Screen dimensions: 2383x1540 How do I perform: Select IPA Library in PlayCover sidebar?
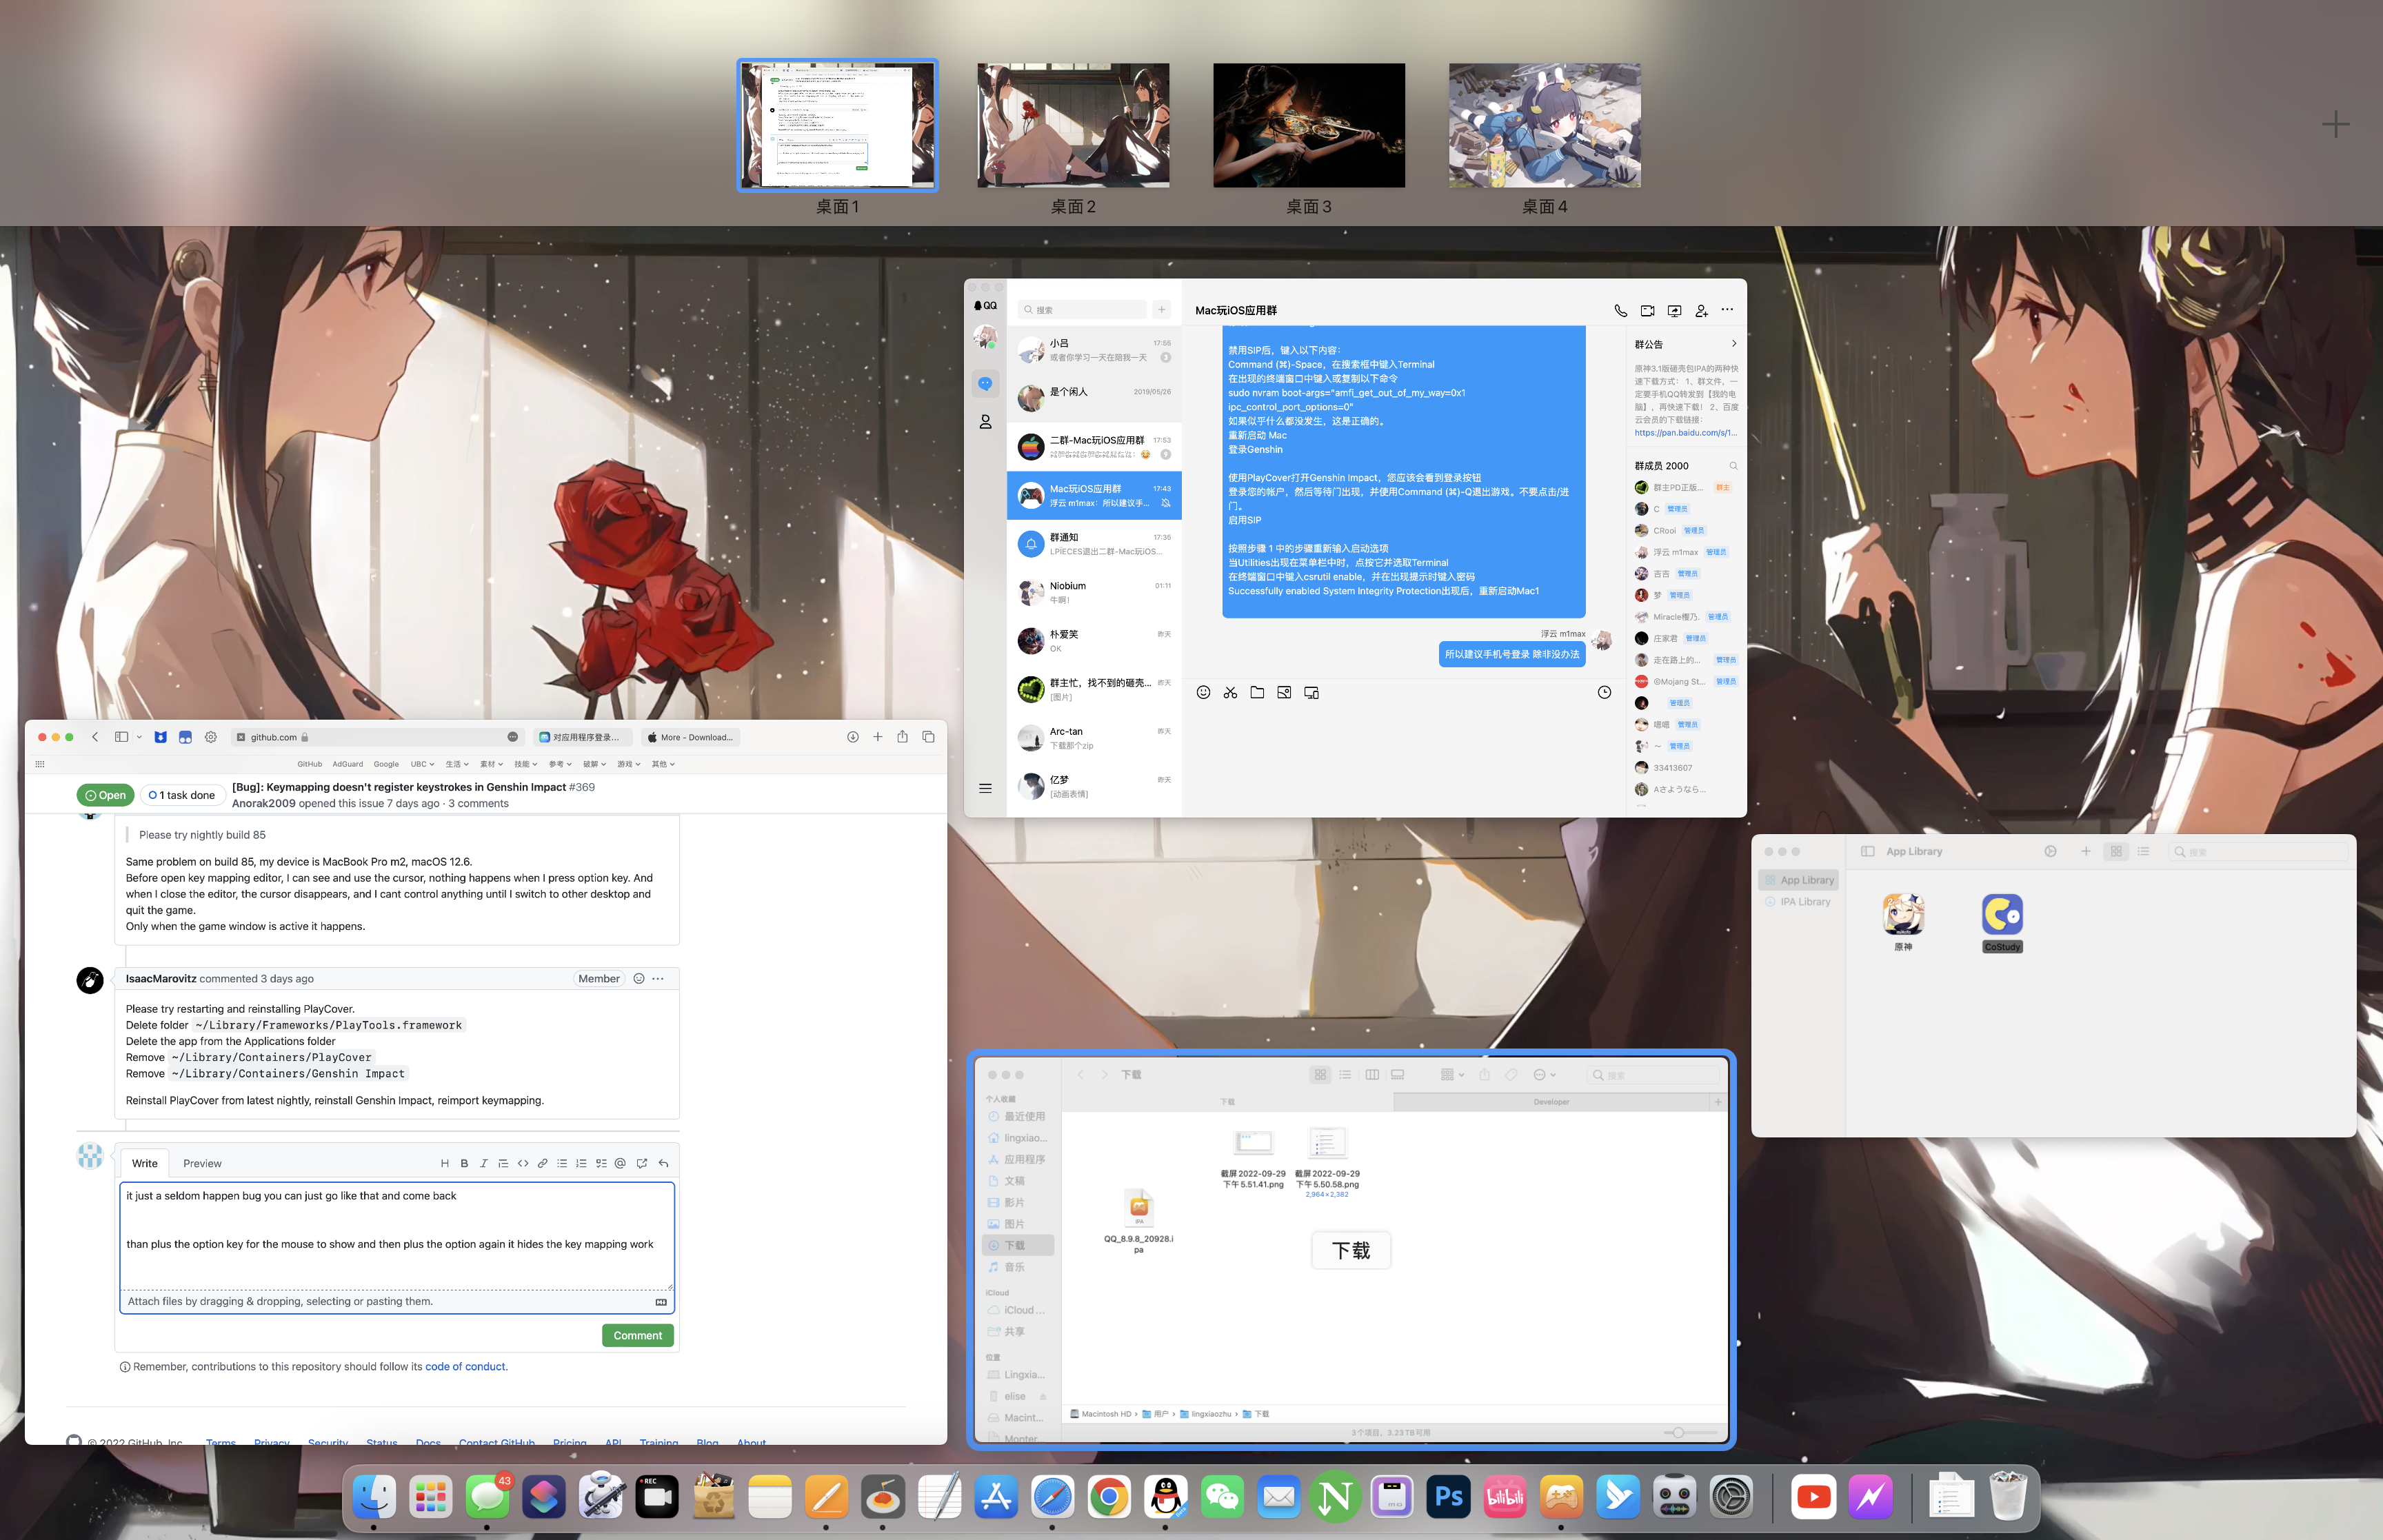coord(1804,901)
